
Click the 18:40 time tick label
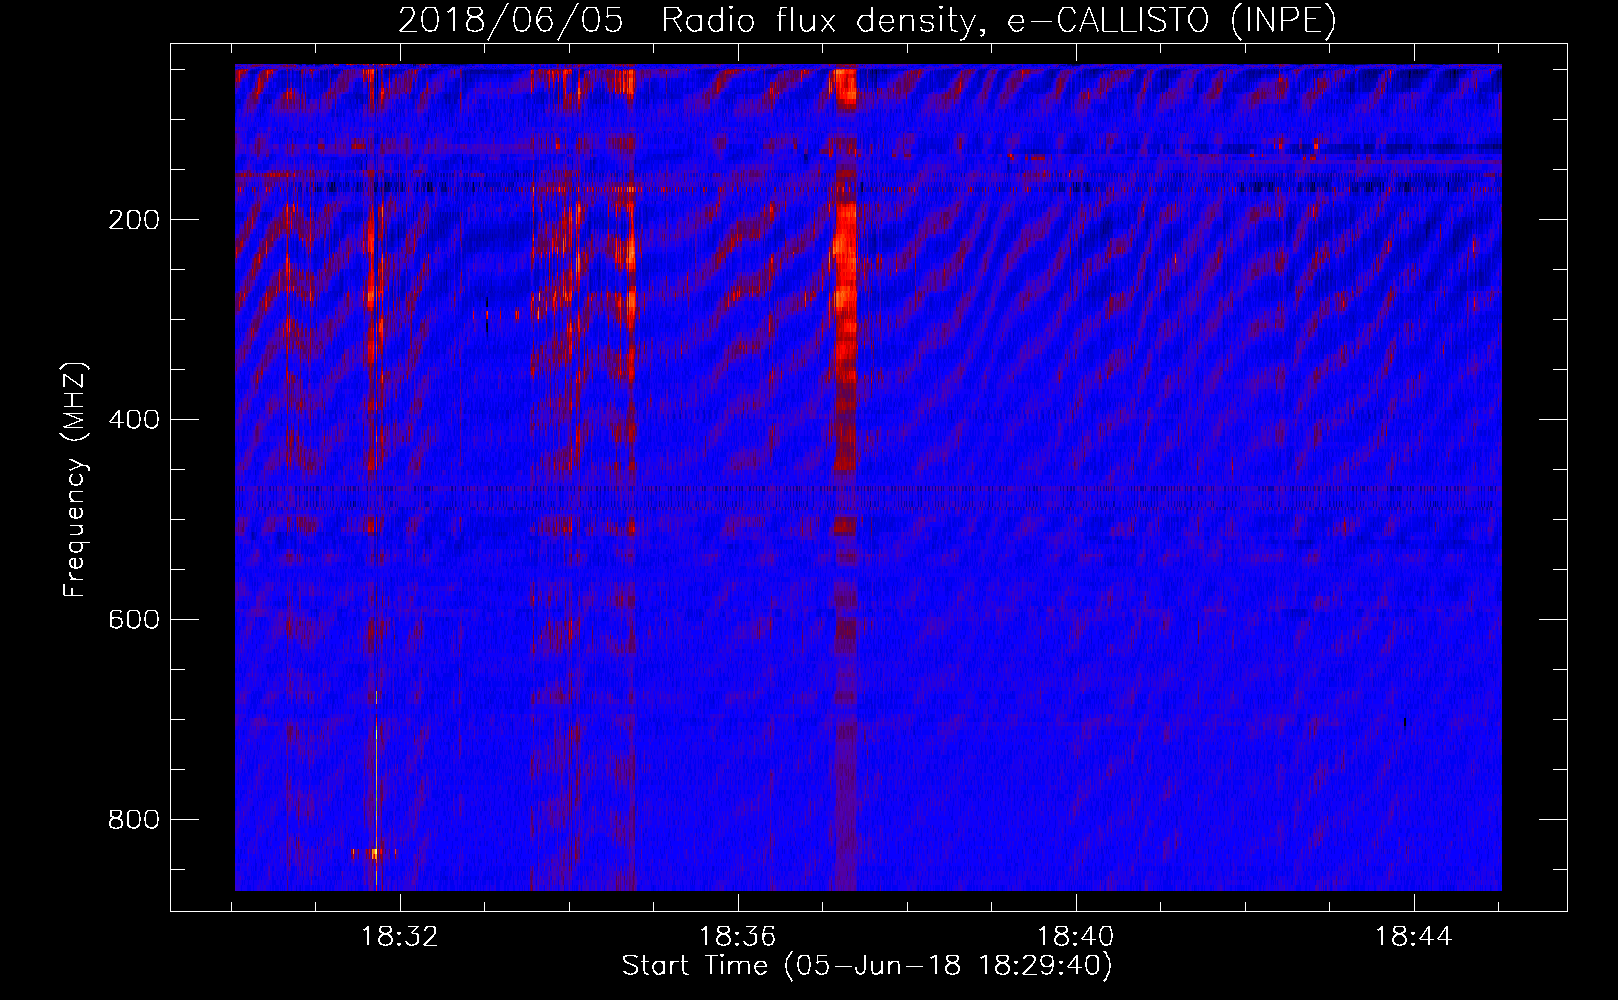coord(1076,937)
